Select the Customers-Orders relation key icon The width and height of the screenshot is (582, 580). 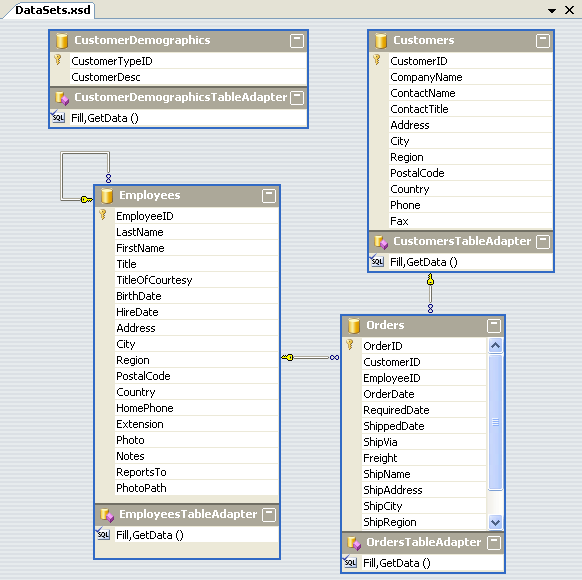tap(430, 279)
